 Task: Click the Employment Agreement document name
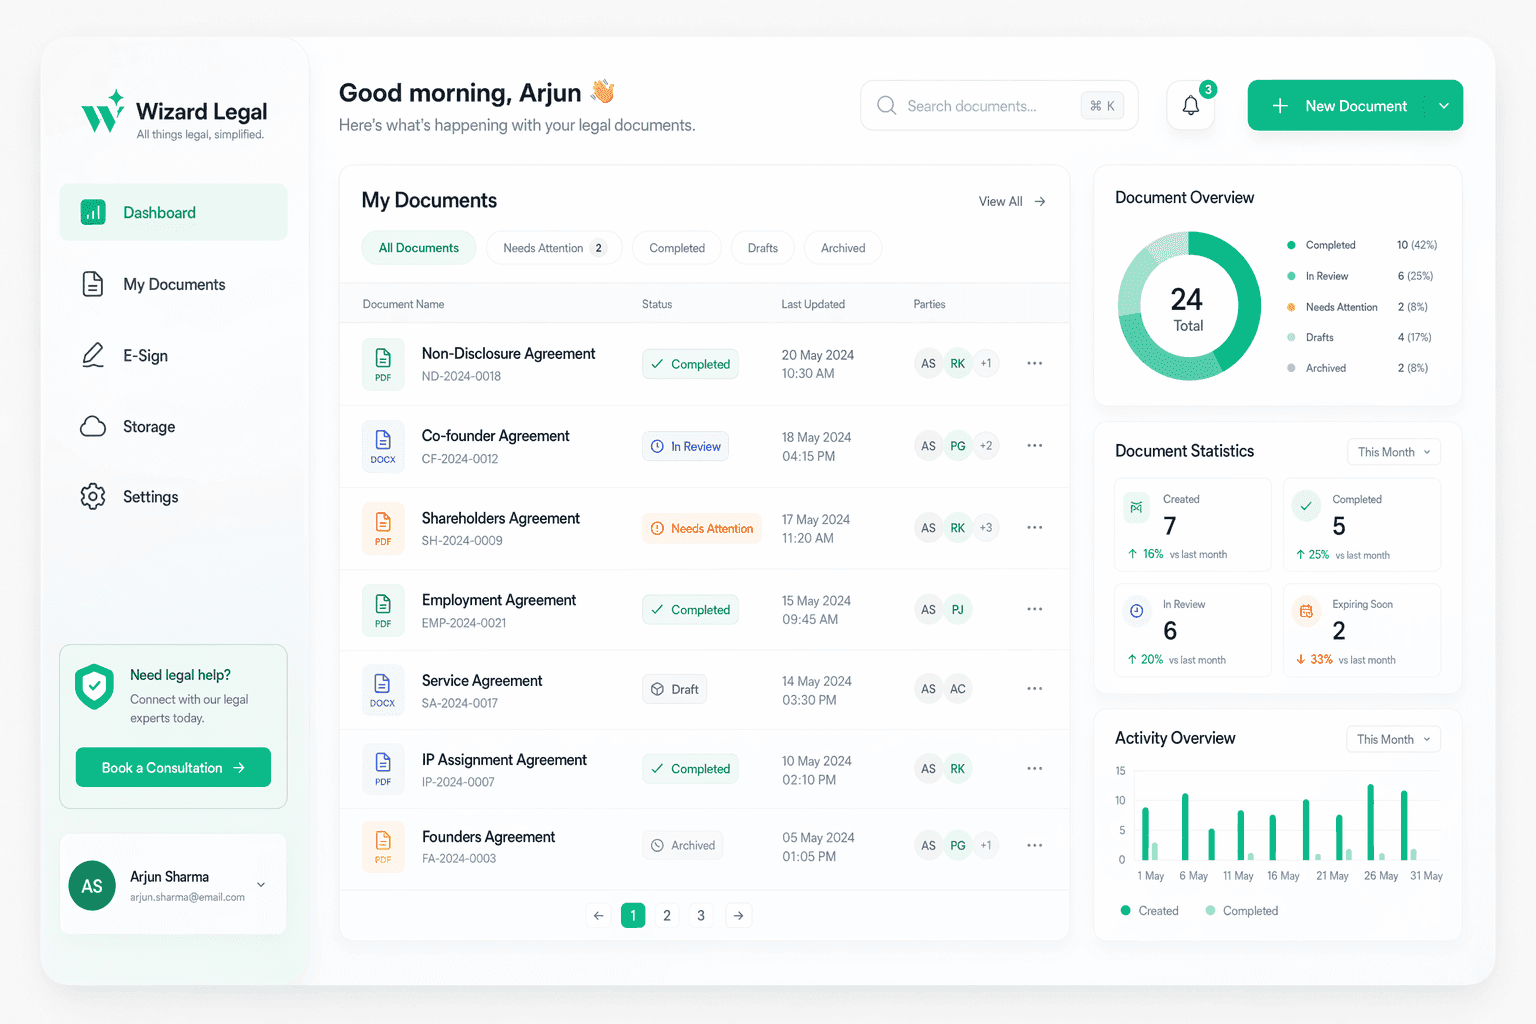pos(499,600)
